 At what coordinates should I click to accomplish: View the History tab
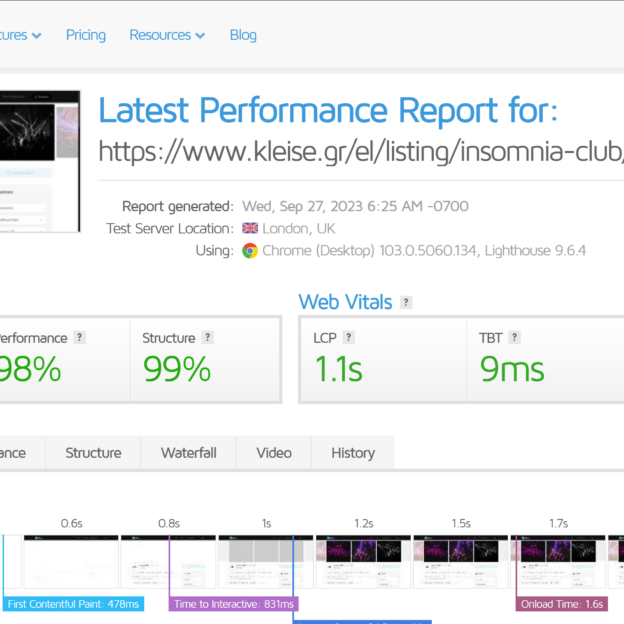(353, 453)
